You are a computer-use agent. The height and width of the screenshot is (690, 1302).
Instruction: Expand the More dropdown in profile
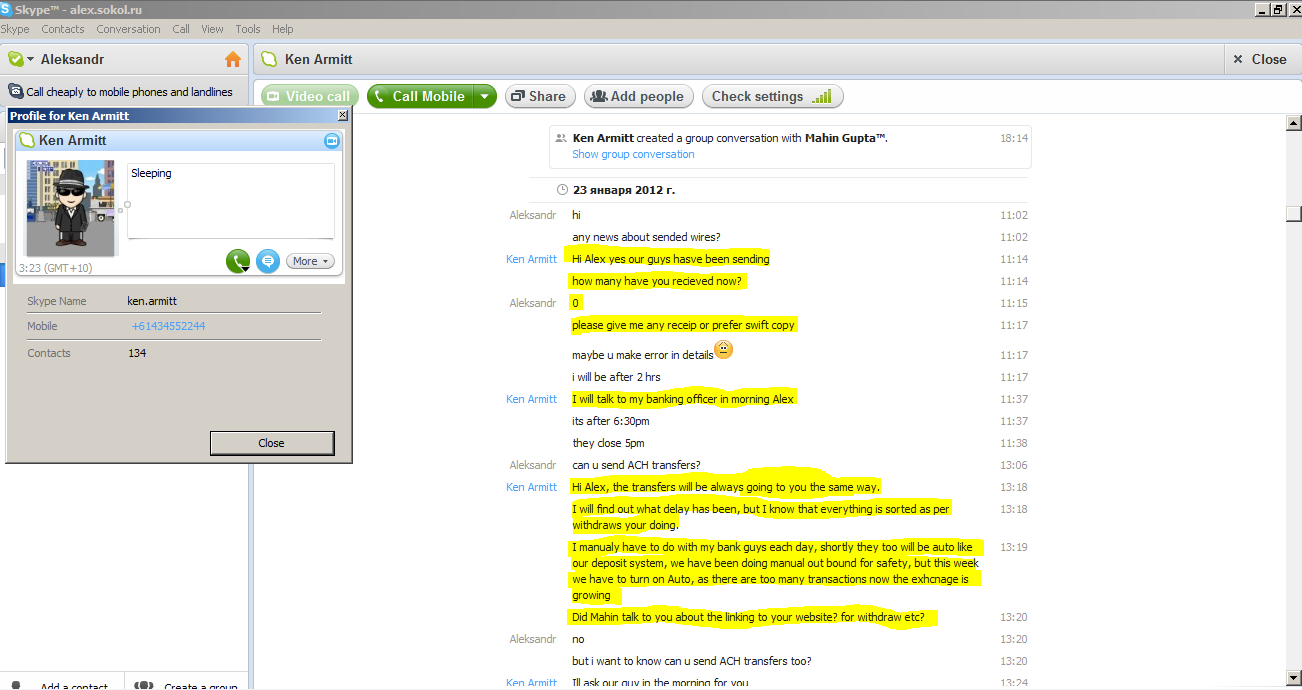tap(311, 261)
